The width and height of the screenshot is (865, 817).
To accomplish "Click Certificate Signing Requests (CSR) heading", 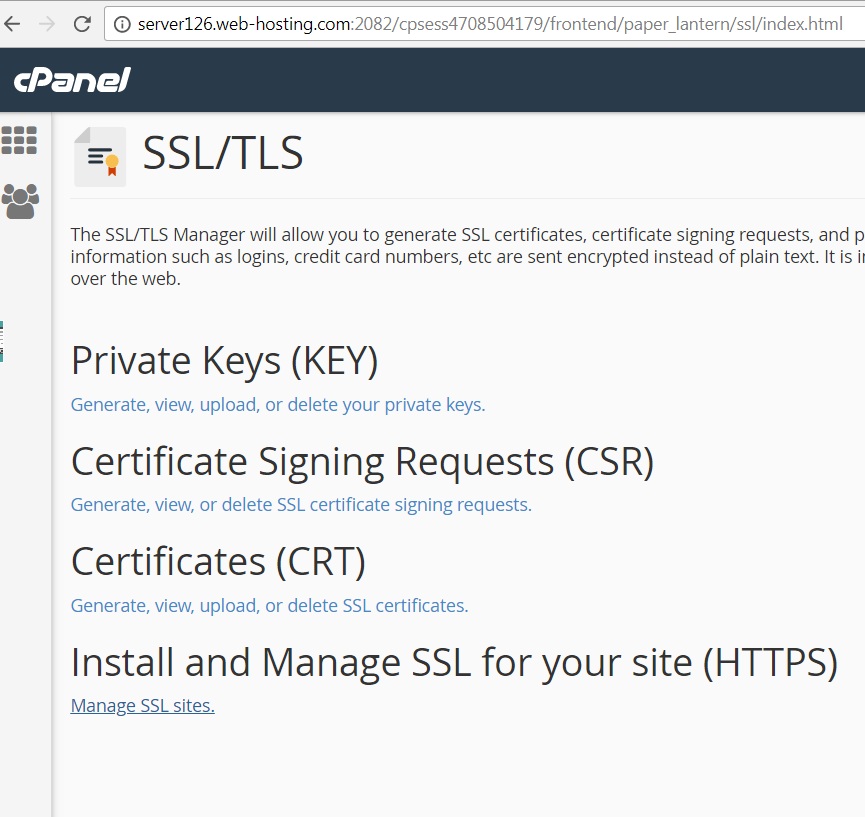I will pyautogui.click(x=362, y=462).
